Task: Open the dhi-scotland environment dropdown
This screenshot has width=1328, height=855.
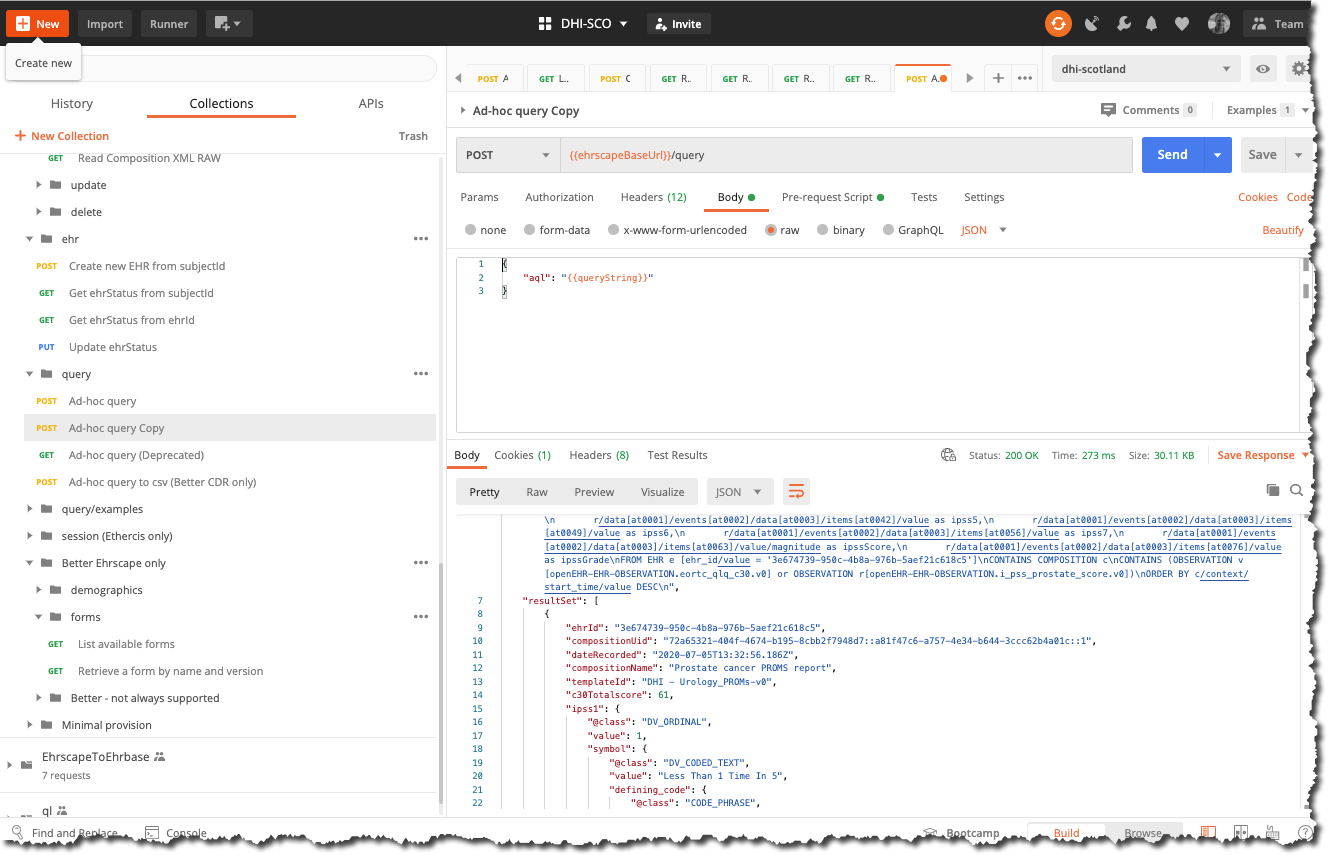Action: pyautogui.click(x=1146, y=69)
